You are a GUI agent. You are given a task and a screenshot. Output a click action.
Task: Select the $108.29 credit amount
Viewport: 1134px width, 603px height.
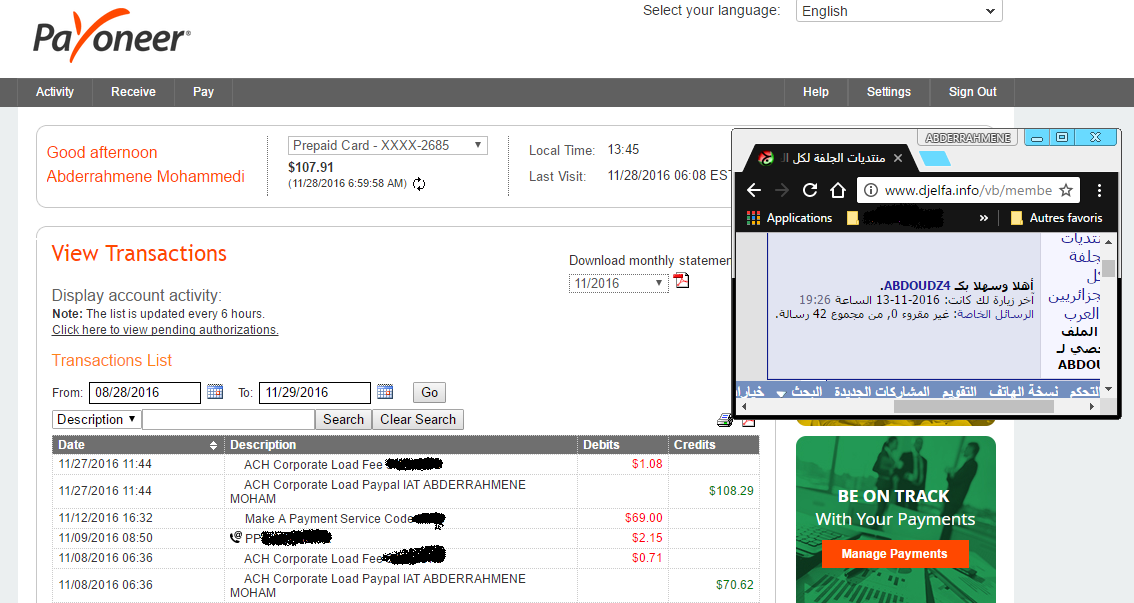click(730, 491)
